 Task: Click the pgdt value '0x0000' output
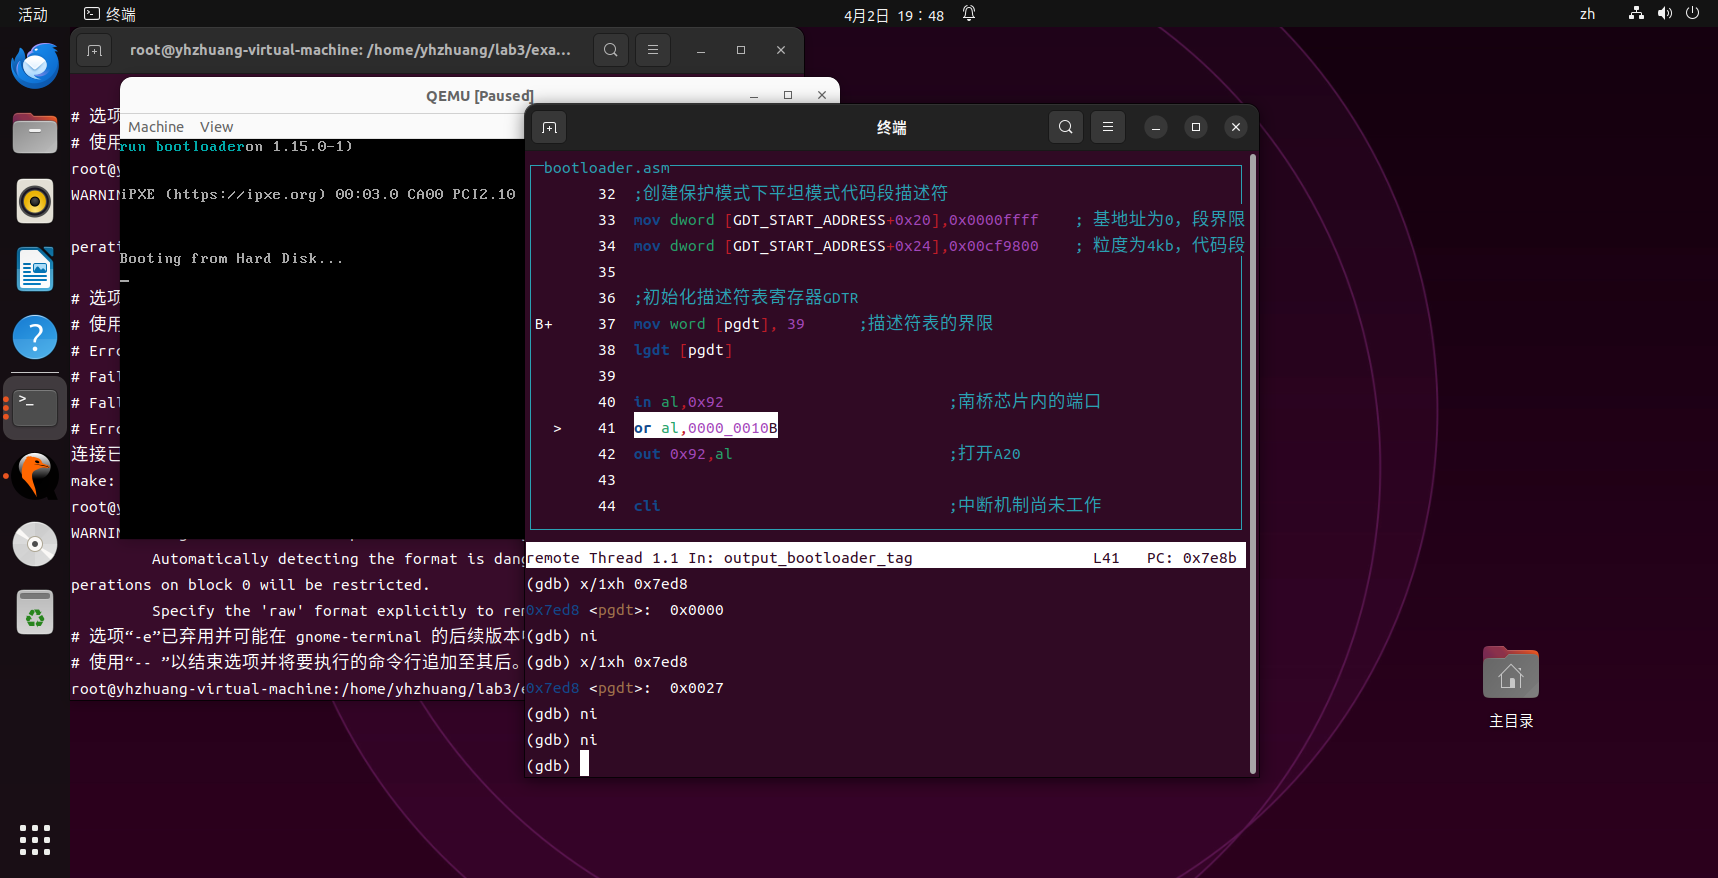(696, 610)
